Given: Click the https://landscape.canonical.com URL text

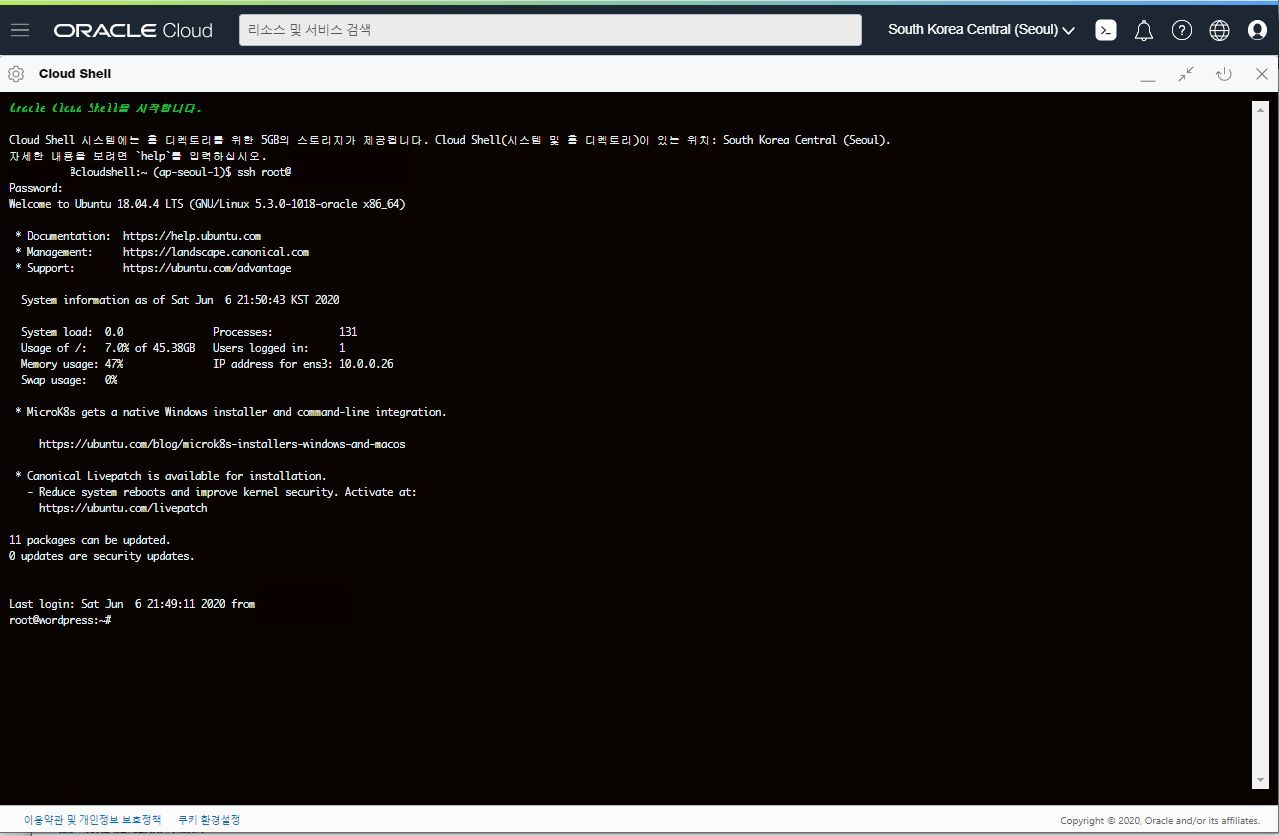Looking at the screenshot, I should [216, 252].
